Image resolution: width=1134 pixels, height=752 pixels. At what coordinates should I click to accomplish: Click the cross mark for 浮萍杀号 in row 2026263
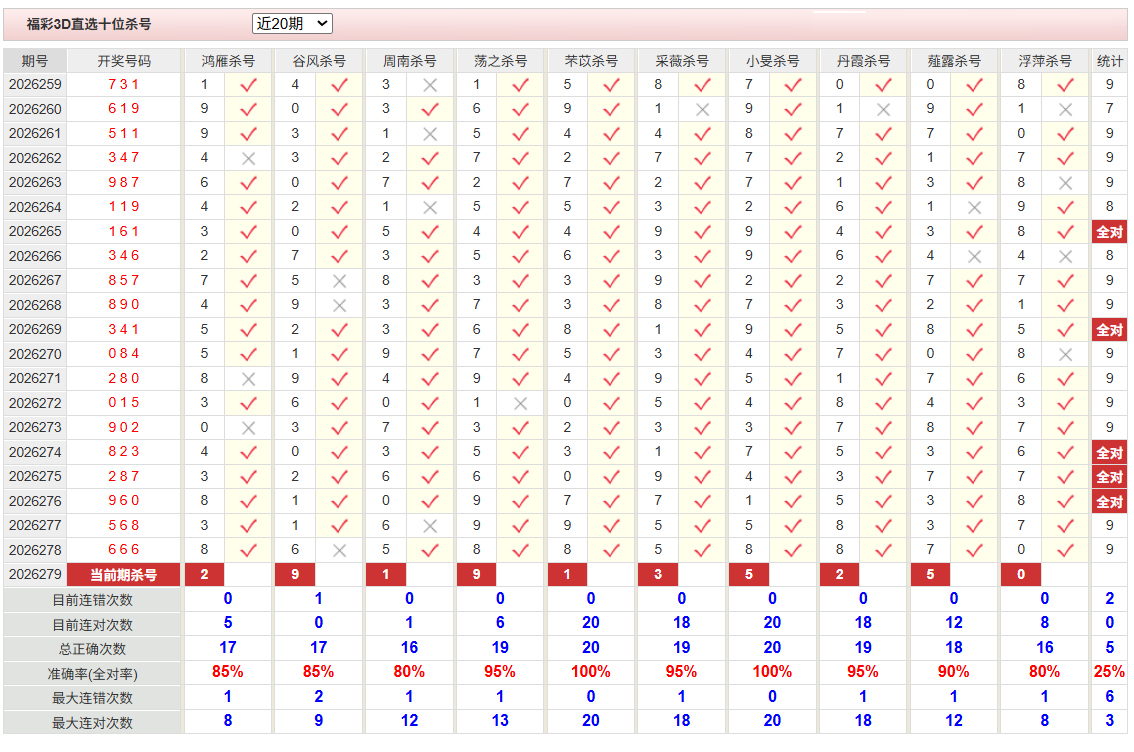[1065, 183]
